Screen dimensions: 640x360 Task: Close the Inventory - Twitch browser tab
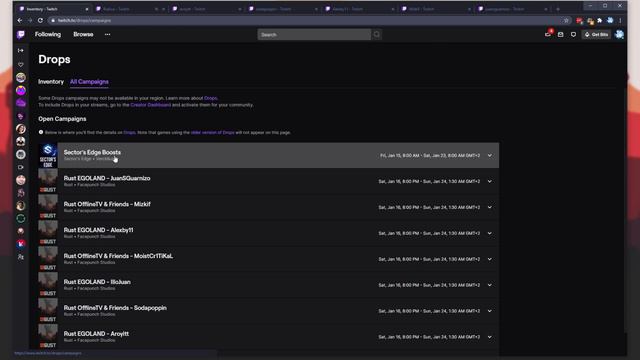coord(87,9)
